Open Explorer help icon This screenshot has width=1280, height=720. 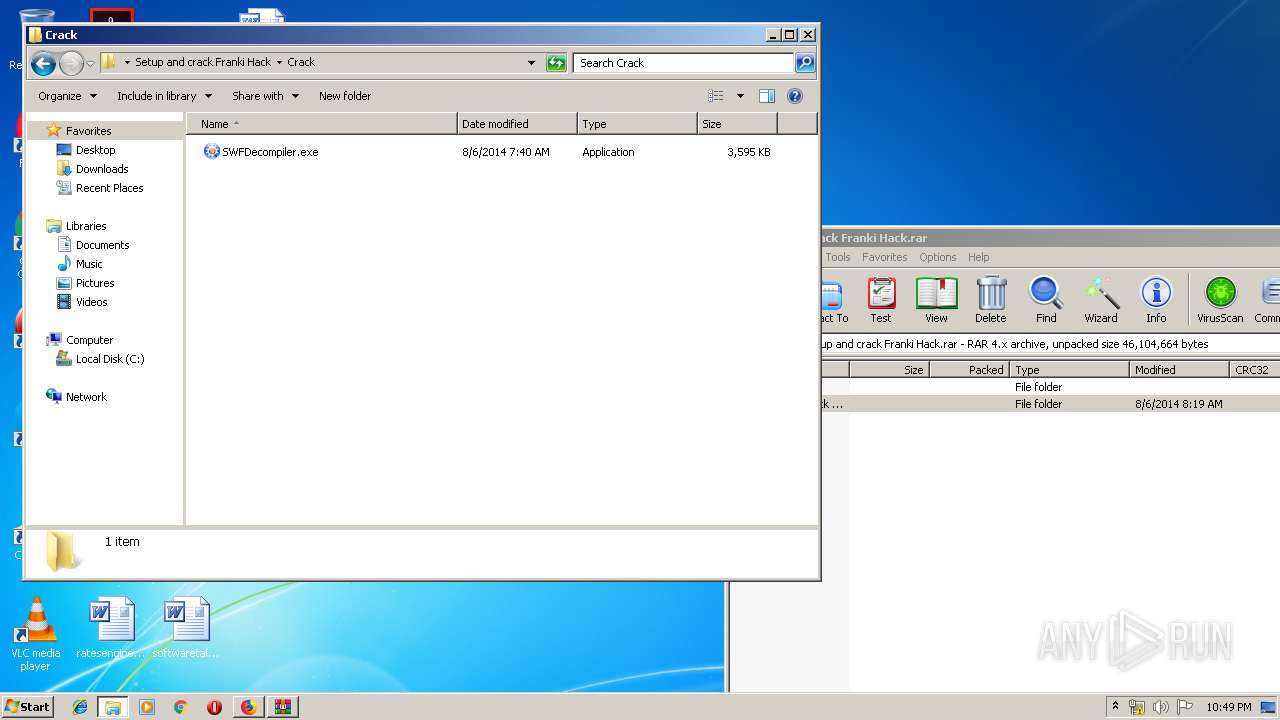(x=795, y=96)
